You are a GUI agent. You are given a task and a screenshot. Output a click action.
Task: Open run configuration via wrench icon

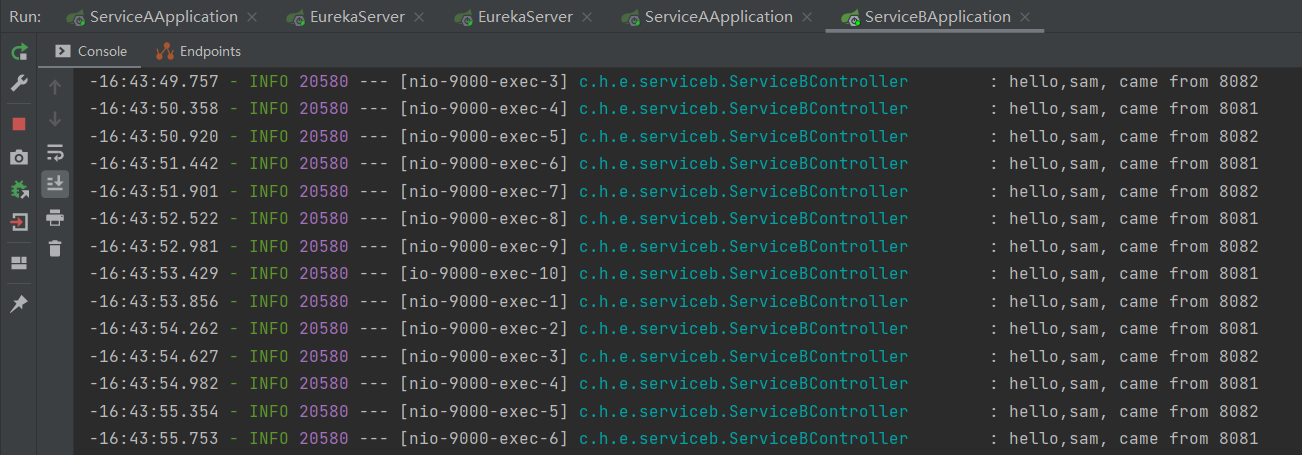point(19,85)
